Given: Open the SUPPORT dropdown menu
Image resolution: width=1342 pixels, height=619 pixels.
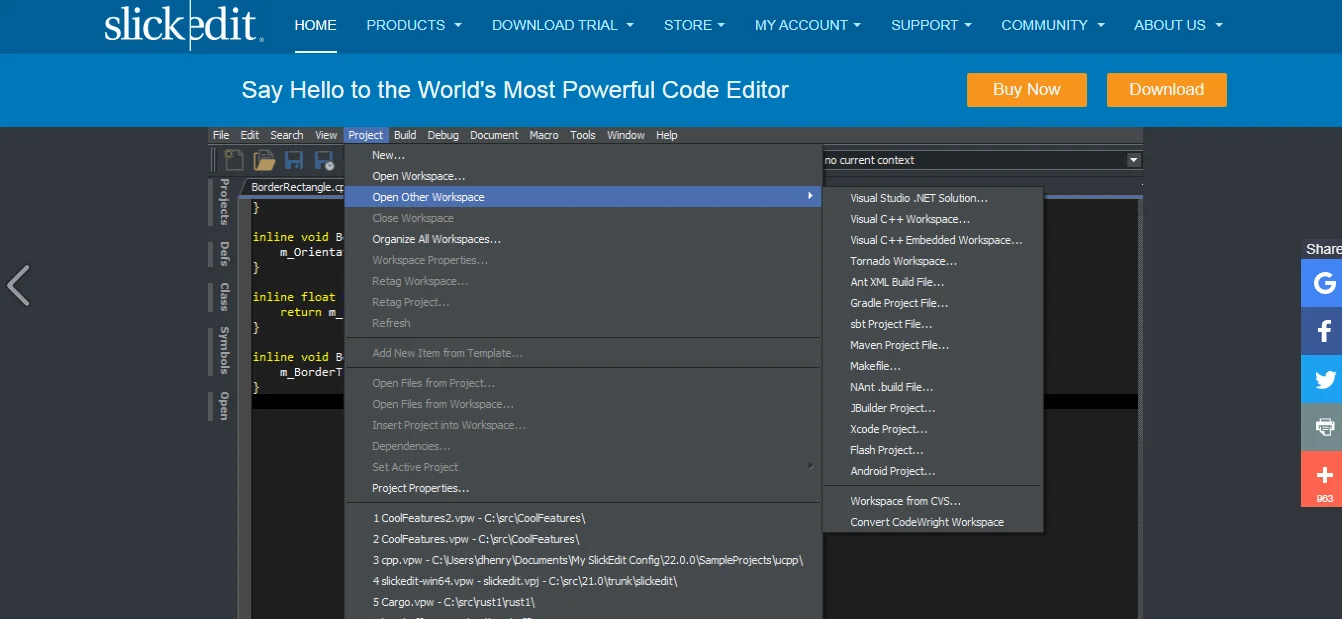Looking at the screenshot, I should pos(932,25).
